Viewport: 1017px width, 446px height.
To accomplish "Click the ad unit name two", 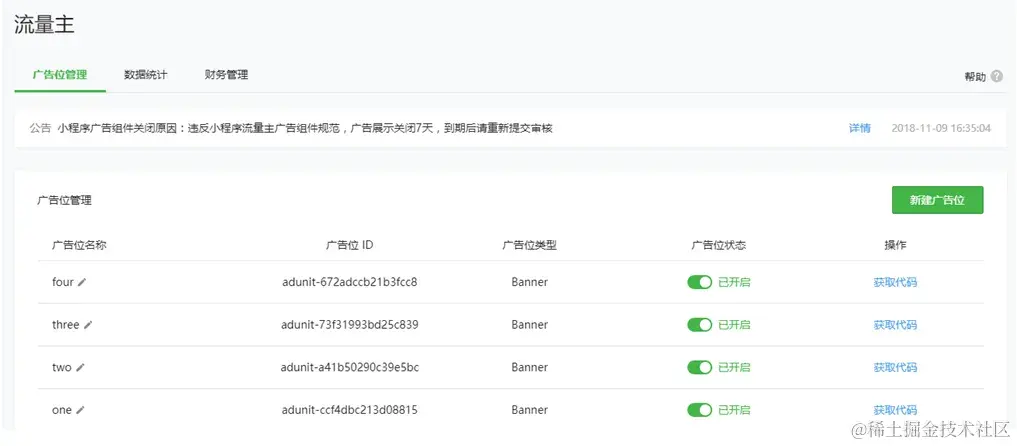I will coord(62,367).
